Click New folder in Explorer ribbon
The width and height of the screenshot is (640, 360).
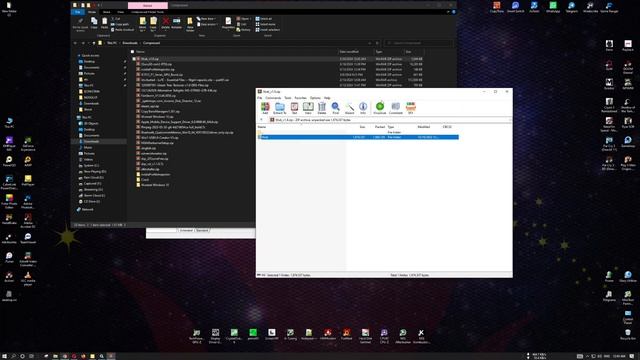[x=190, y=24]
